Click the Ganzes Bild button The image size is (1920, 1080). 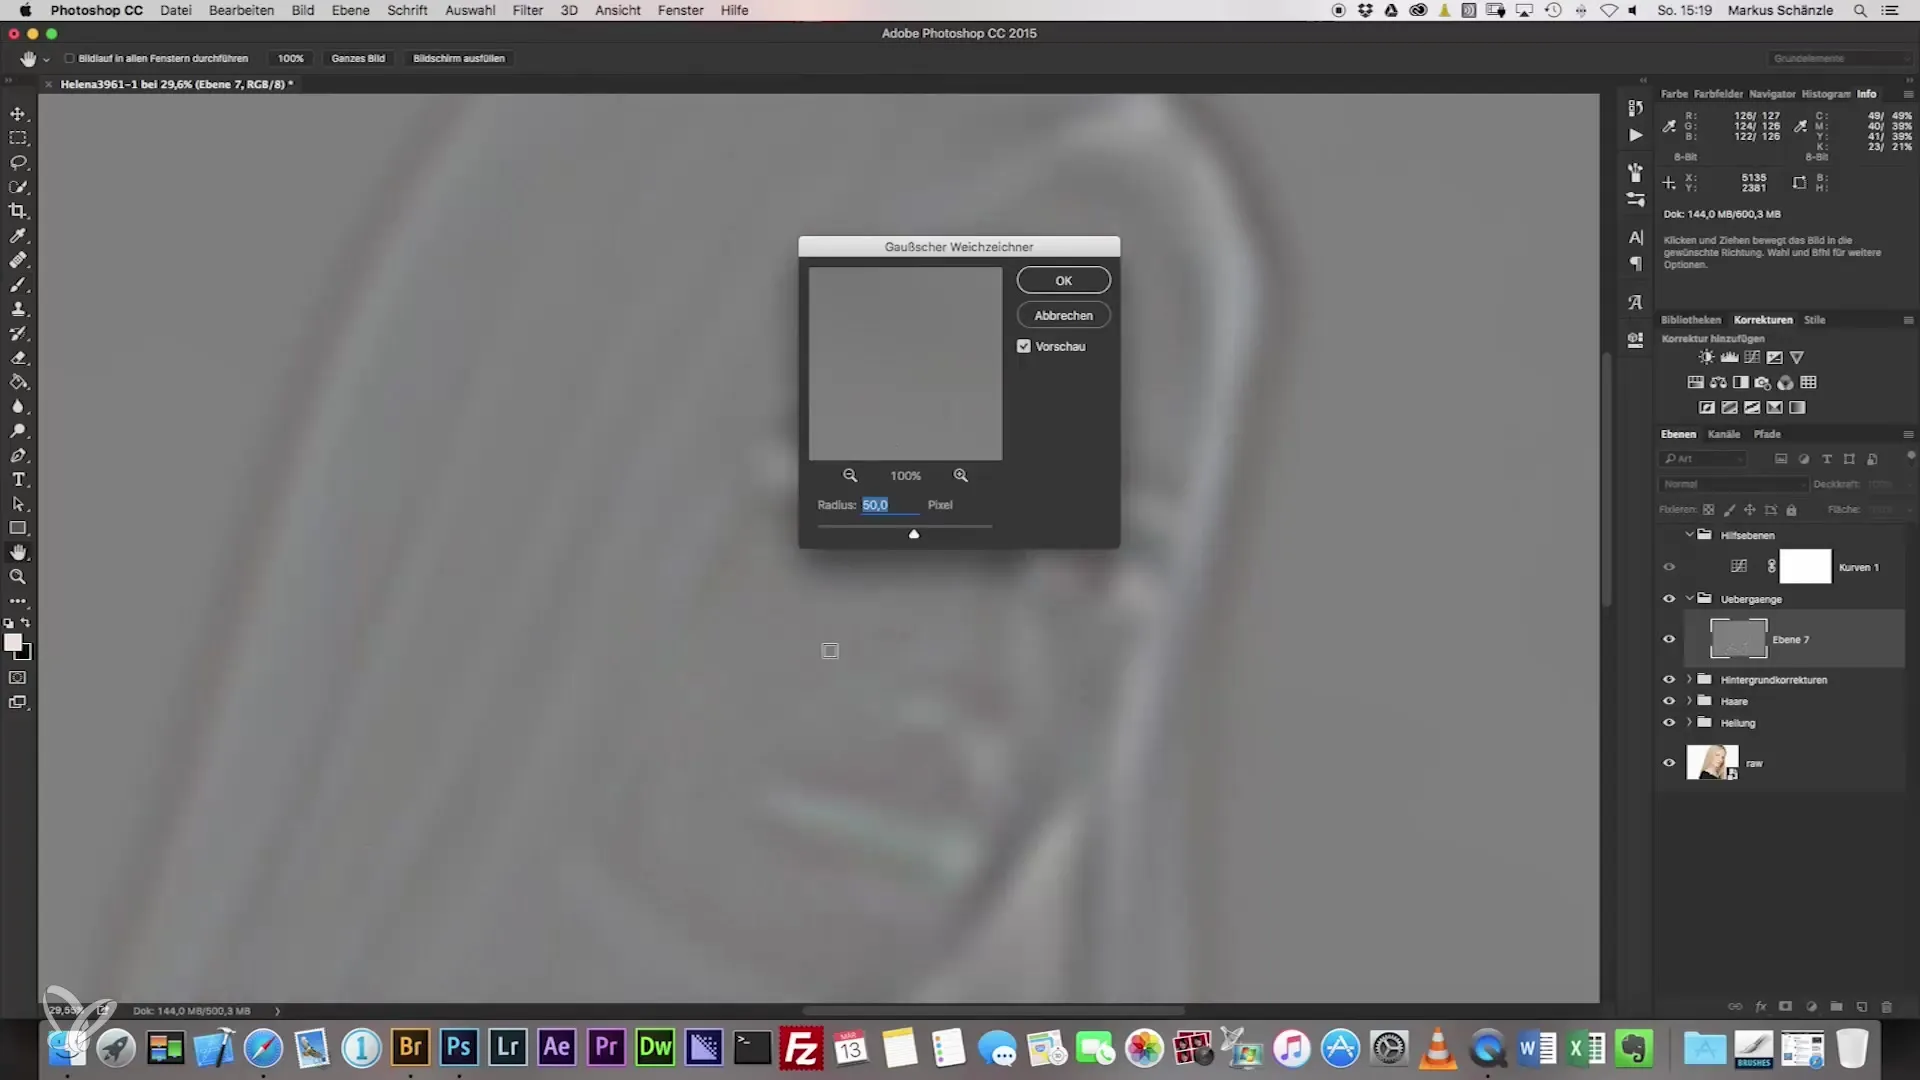point(358,58)
